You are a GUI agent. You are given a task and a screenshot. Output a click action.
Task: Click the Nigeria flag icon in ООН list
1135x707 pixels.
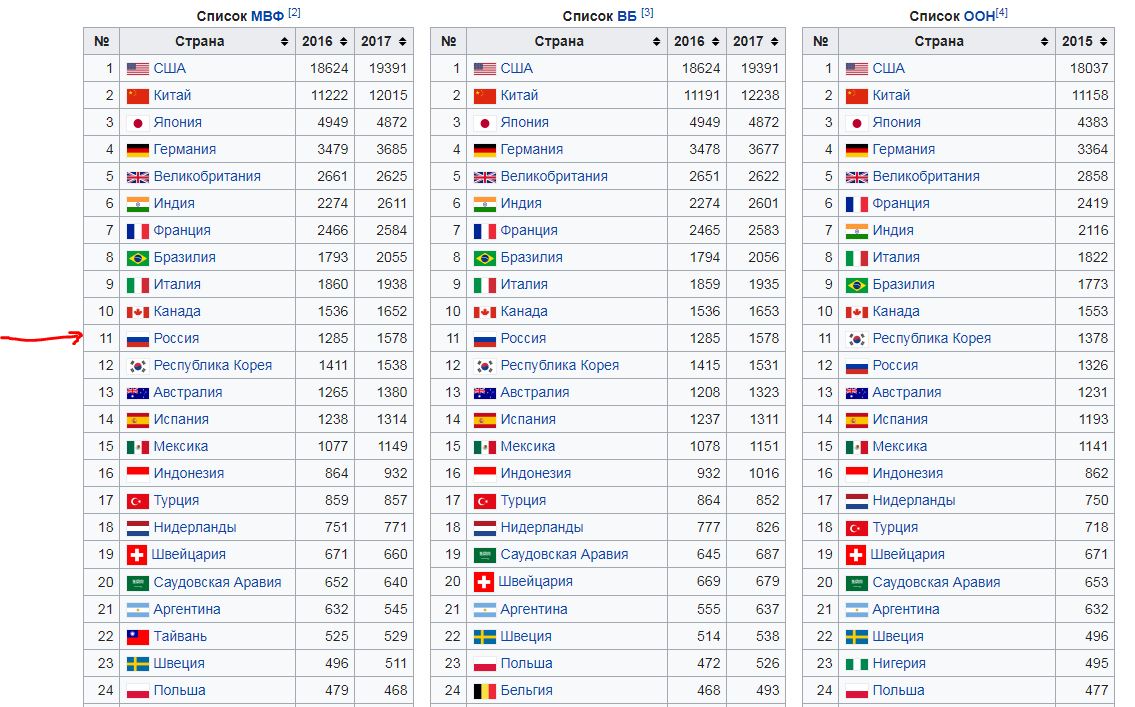point(856,664)
